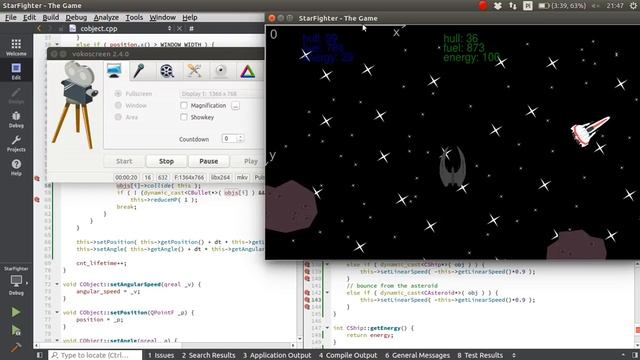640x360 pixels.
Task: Open vokoscreen video film reel tab
Action: 167,71
